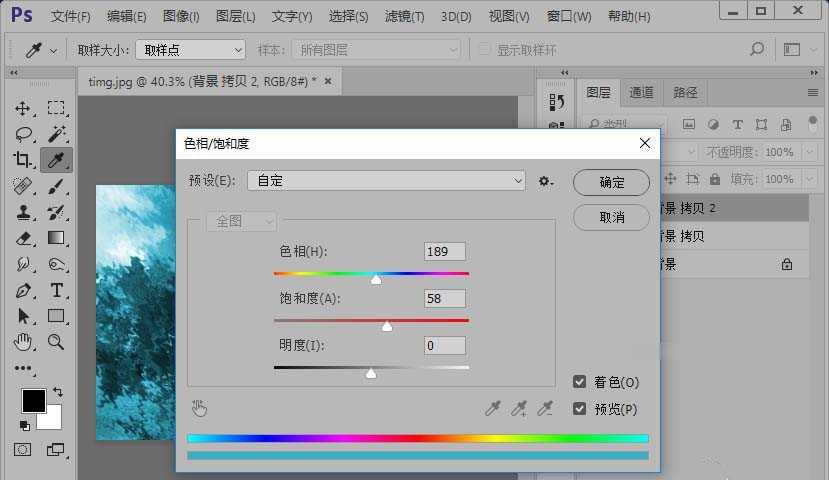Toggle Quick Mask mode
Viewport: 829px width, 480px height.
[x=22, y=450]
